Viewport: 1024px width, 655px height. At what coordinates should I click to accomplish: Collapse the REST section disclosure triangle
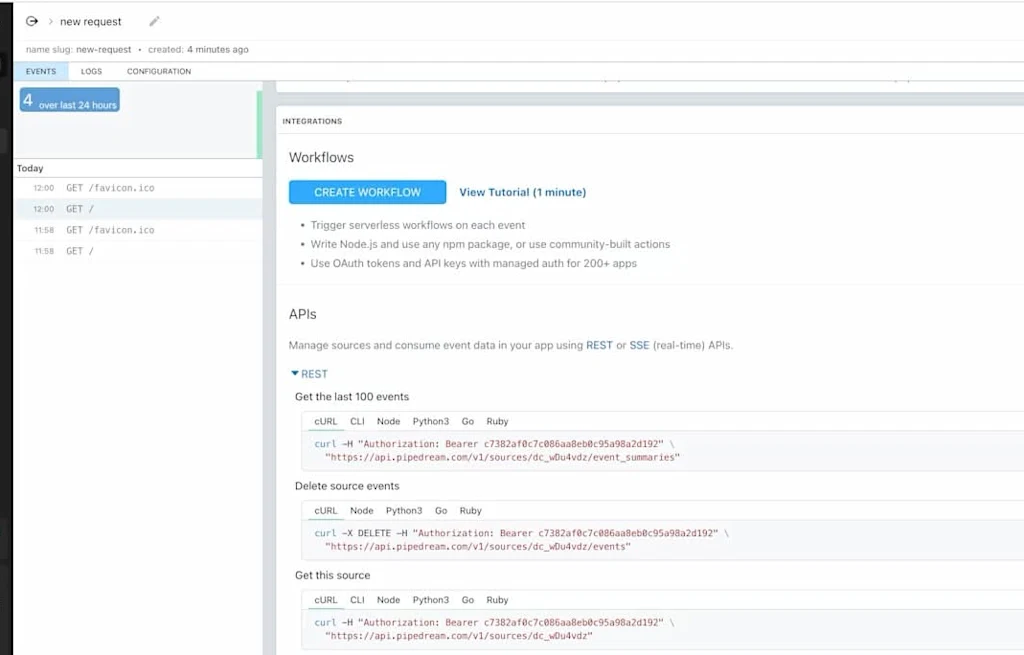point(296,373)
